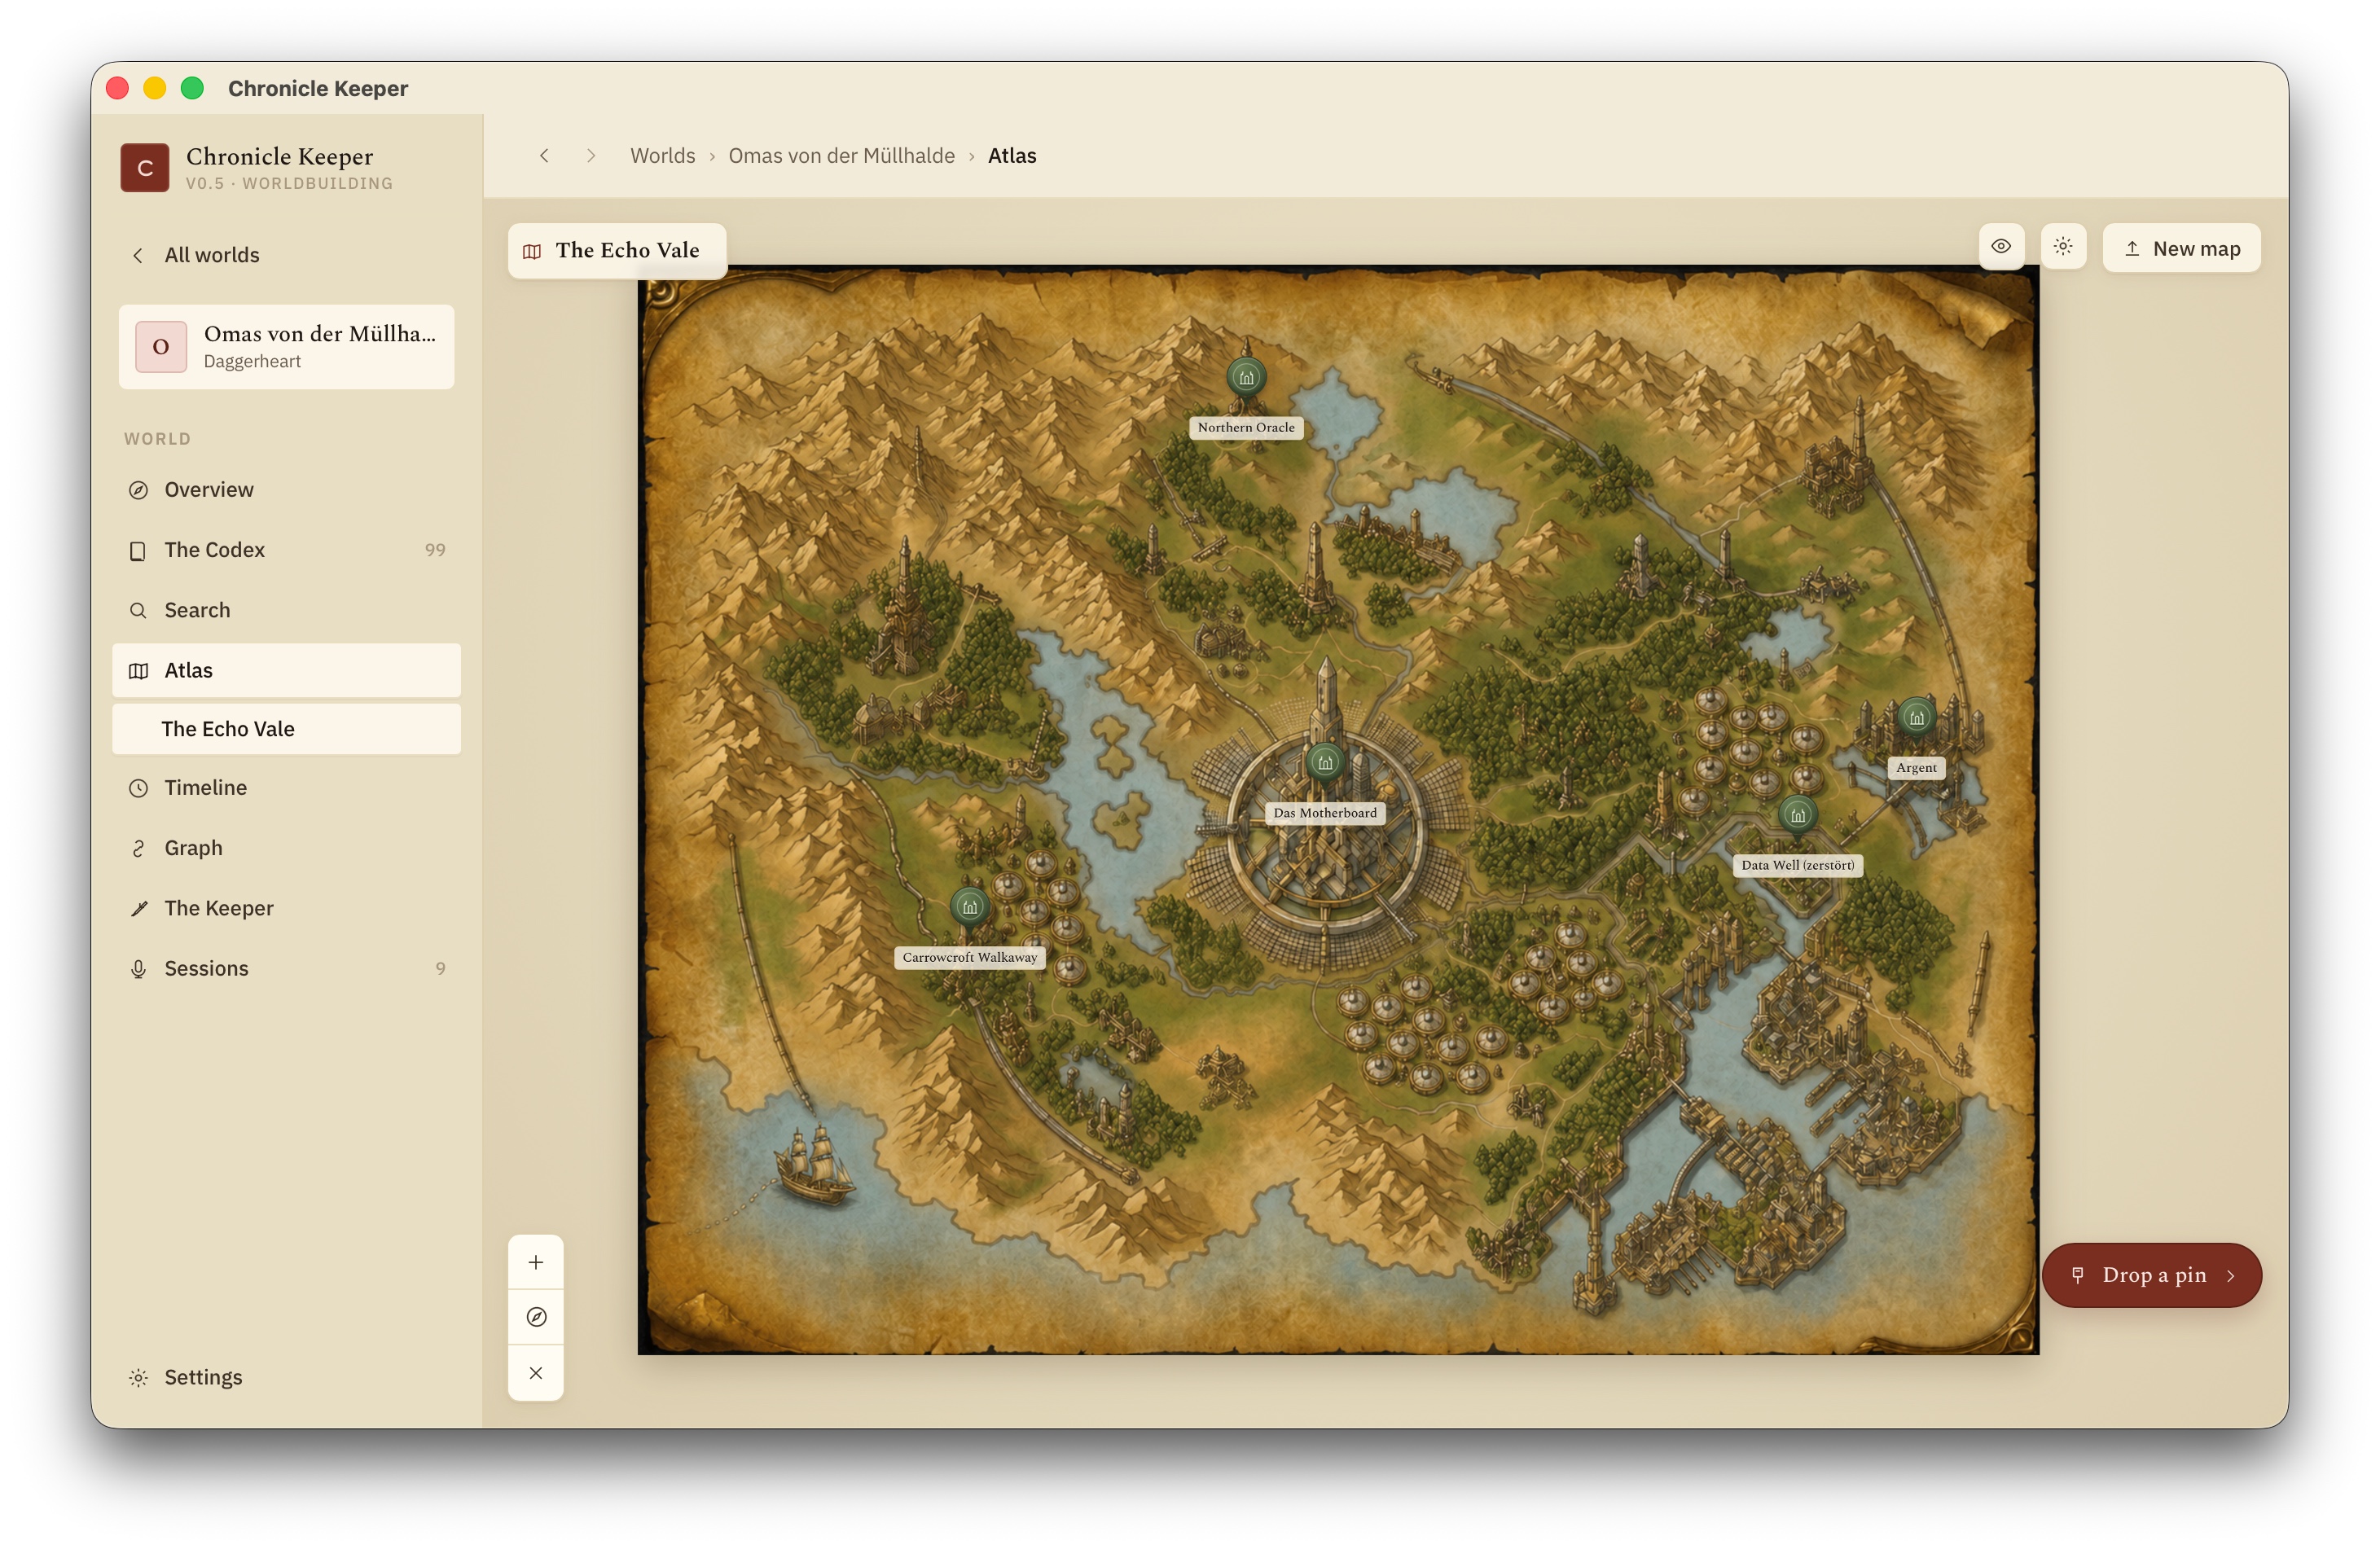Click the Chronicle Keeper C logo

[145, 168]
